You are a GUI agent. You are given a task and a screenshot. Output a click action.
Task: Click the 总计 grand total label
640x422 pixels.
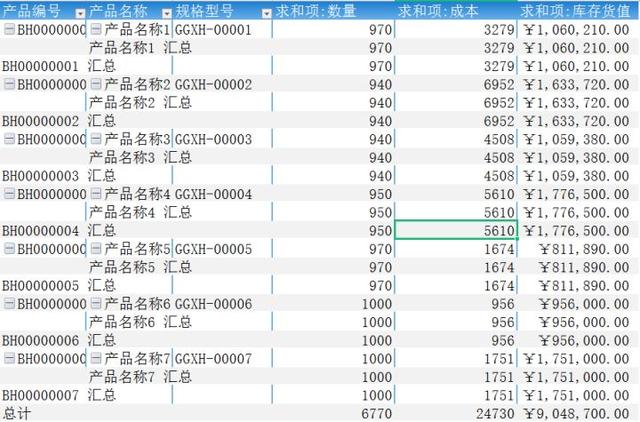click(x=16, y=413)
